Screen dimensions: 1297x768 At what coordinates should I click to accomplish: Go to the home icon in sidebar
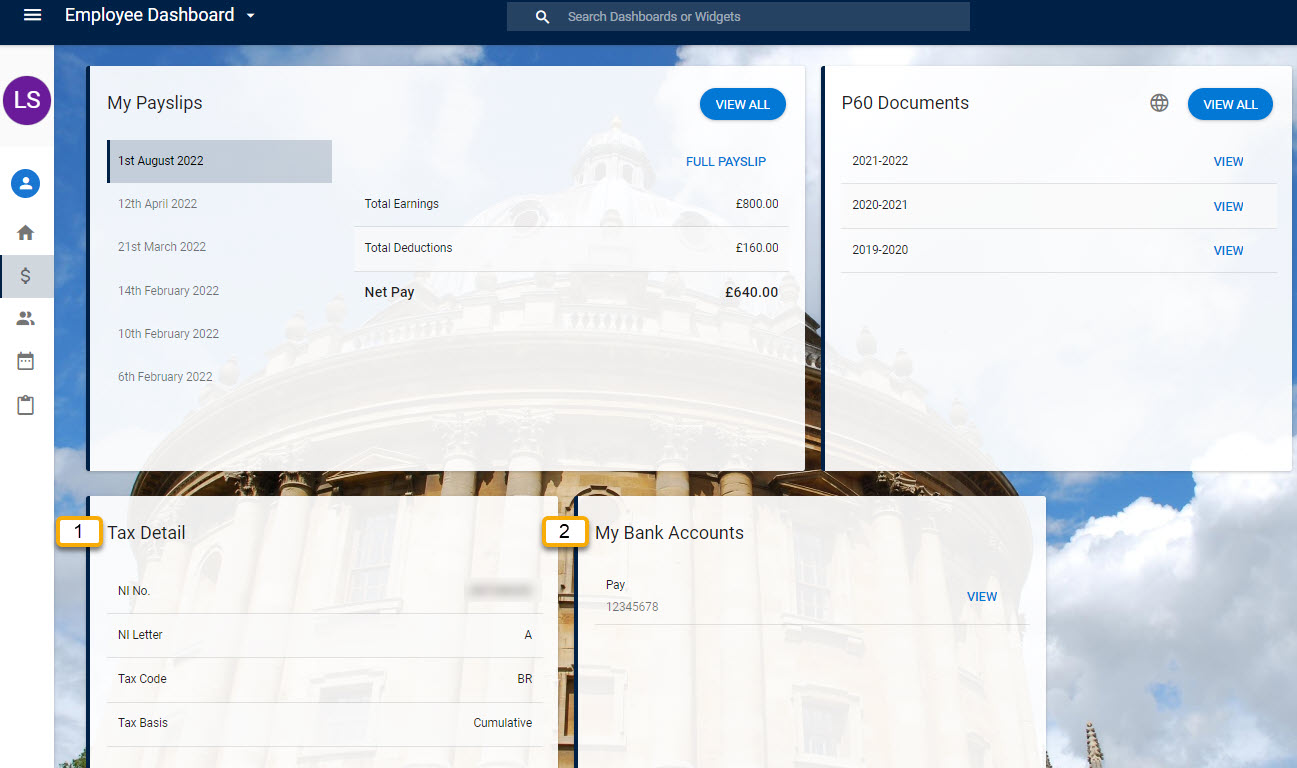click(x=25, y=232)
